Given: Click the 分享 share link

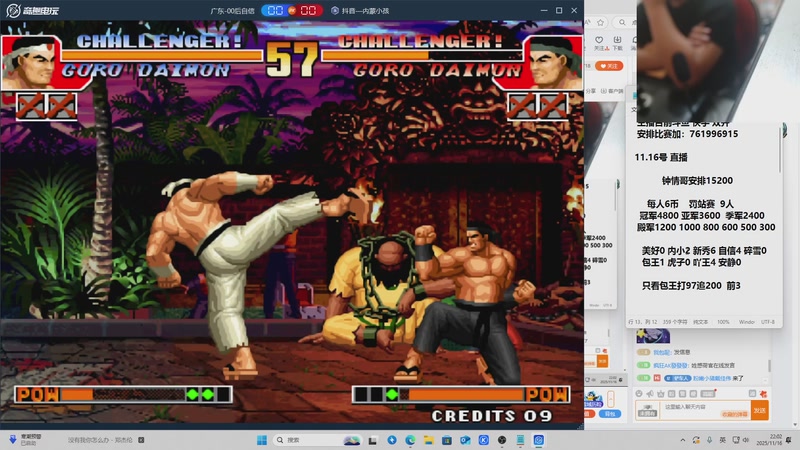Looking at the screenshot, I should [591, 91].
